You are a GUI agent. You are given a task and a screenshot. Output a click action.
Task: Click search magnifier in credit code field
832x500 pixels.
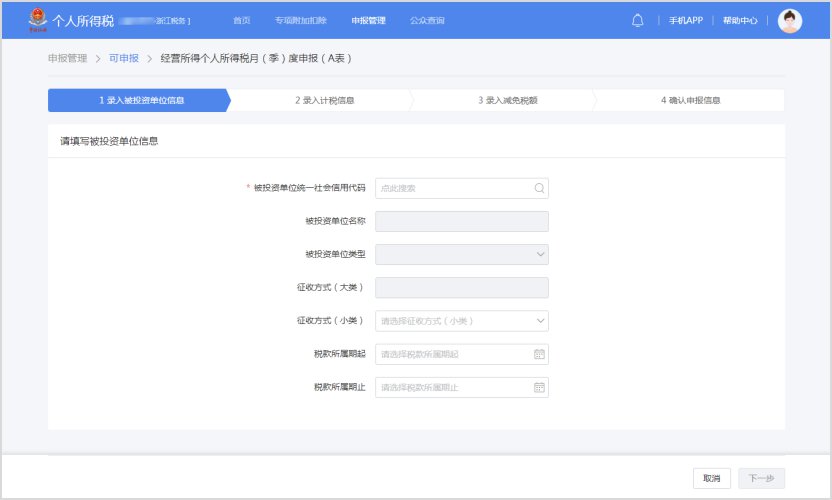click(x=539, y=187)
